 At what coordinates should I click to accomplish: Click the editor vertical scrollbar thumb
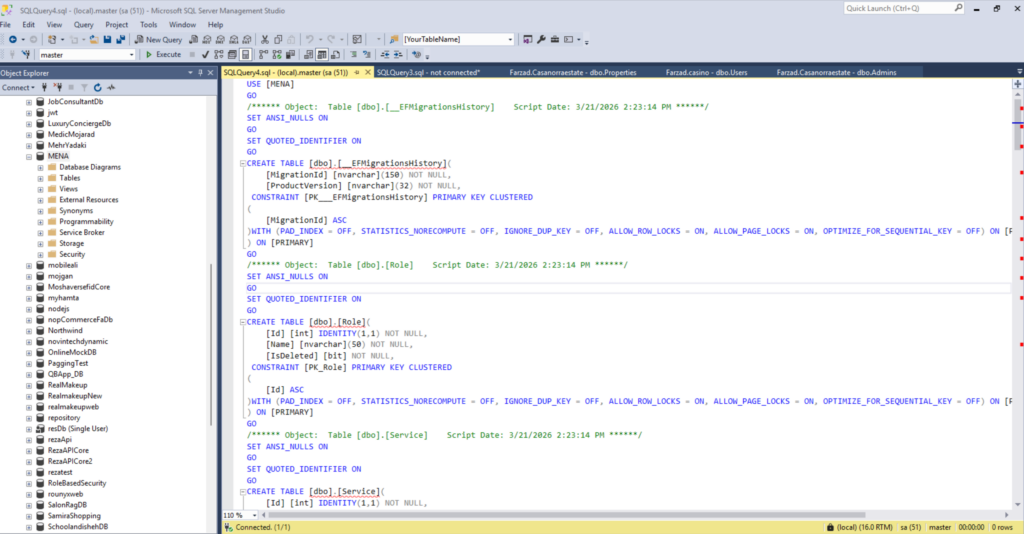click(x=1017, y=124)
